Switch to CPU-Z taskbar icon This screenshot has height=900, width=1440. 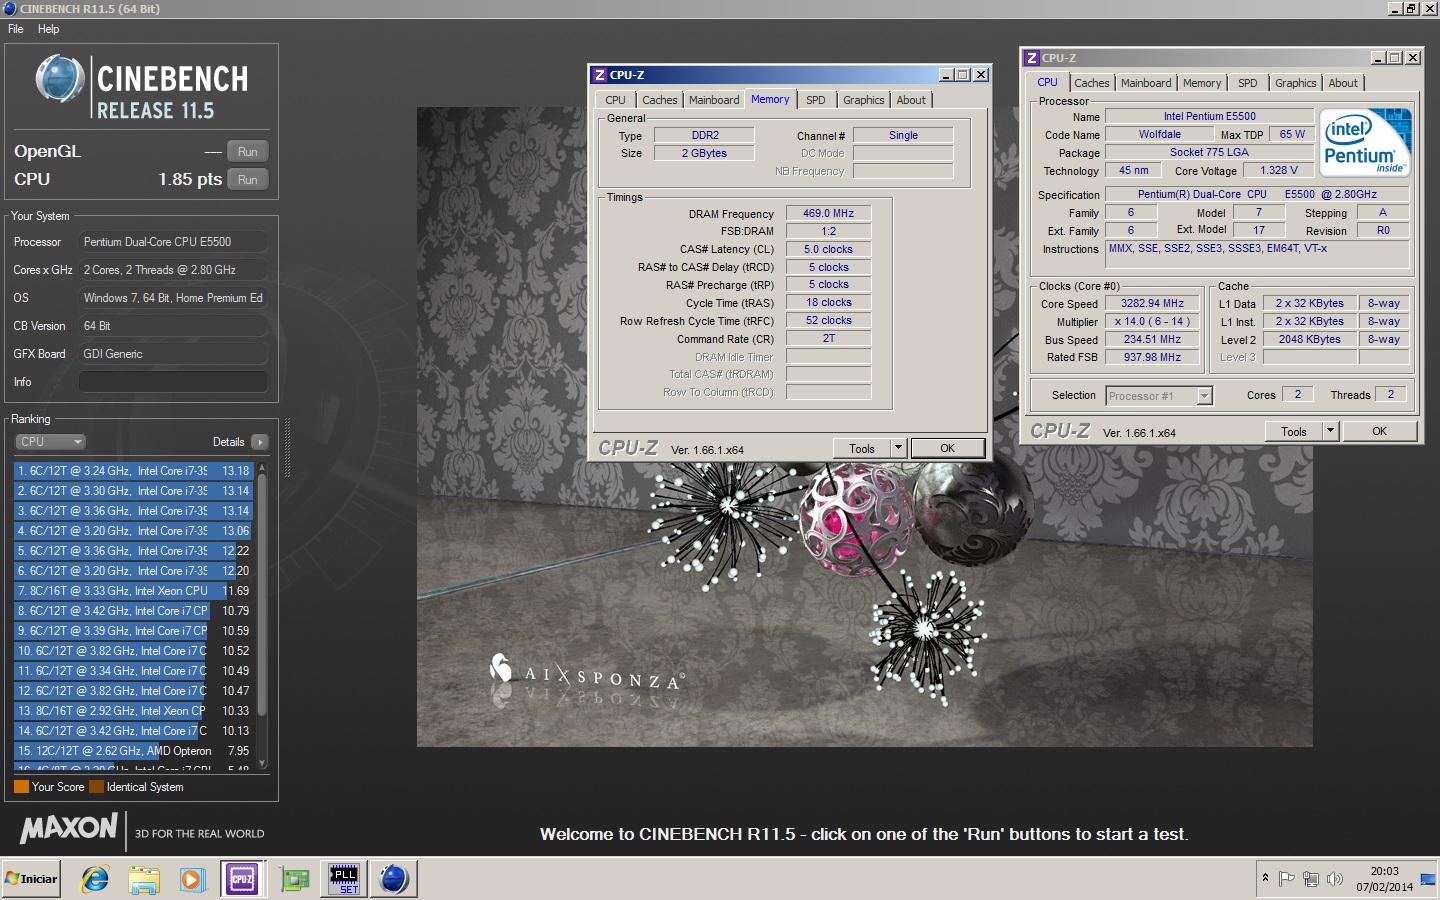coord(243,879)
